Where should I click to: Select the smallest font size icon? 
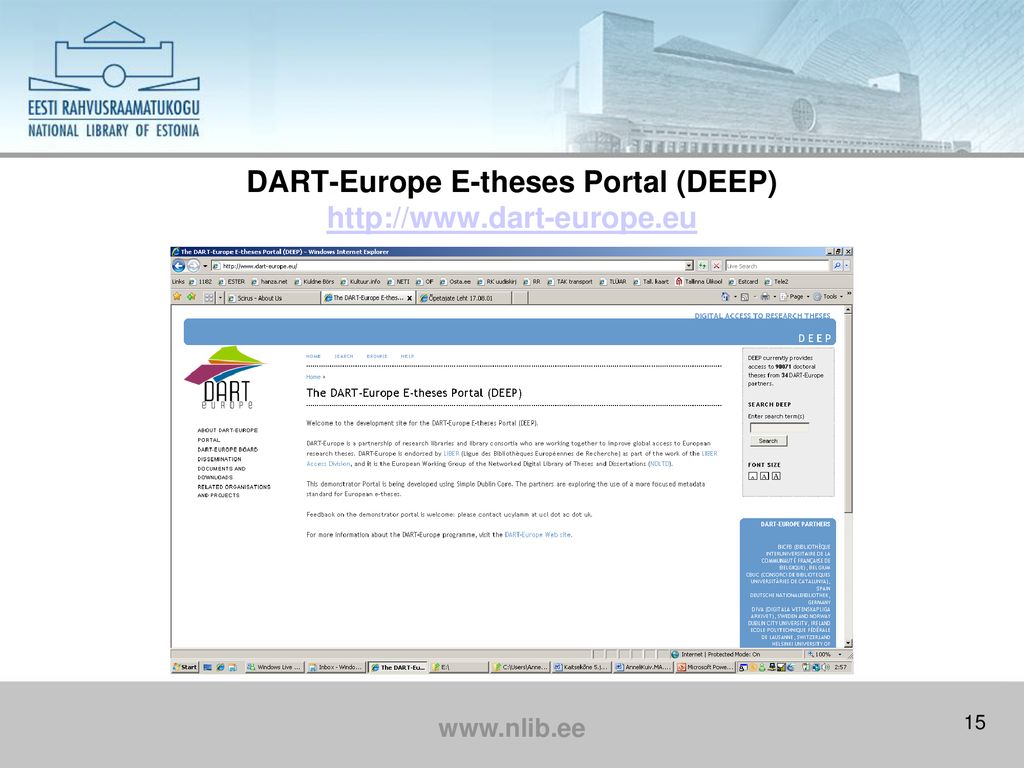click(x=752, y=476)
